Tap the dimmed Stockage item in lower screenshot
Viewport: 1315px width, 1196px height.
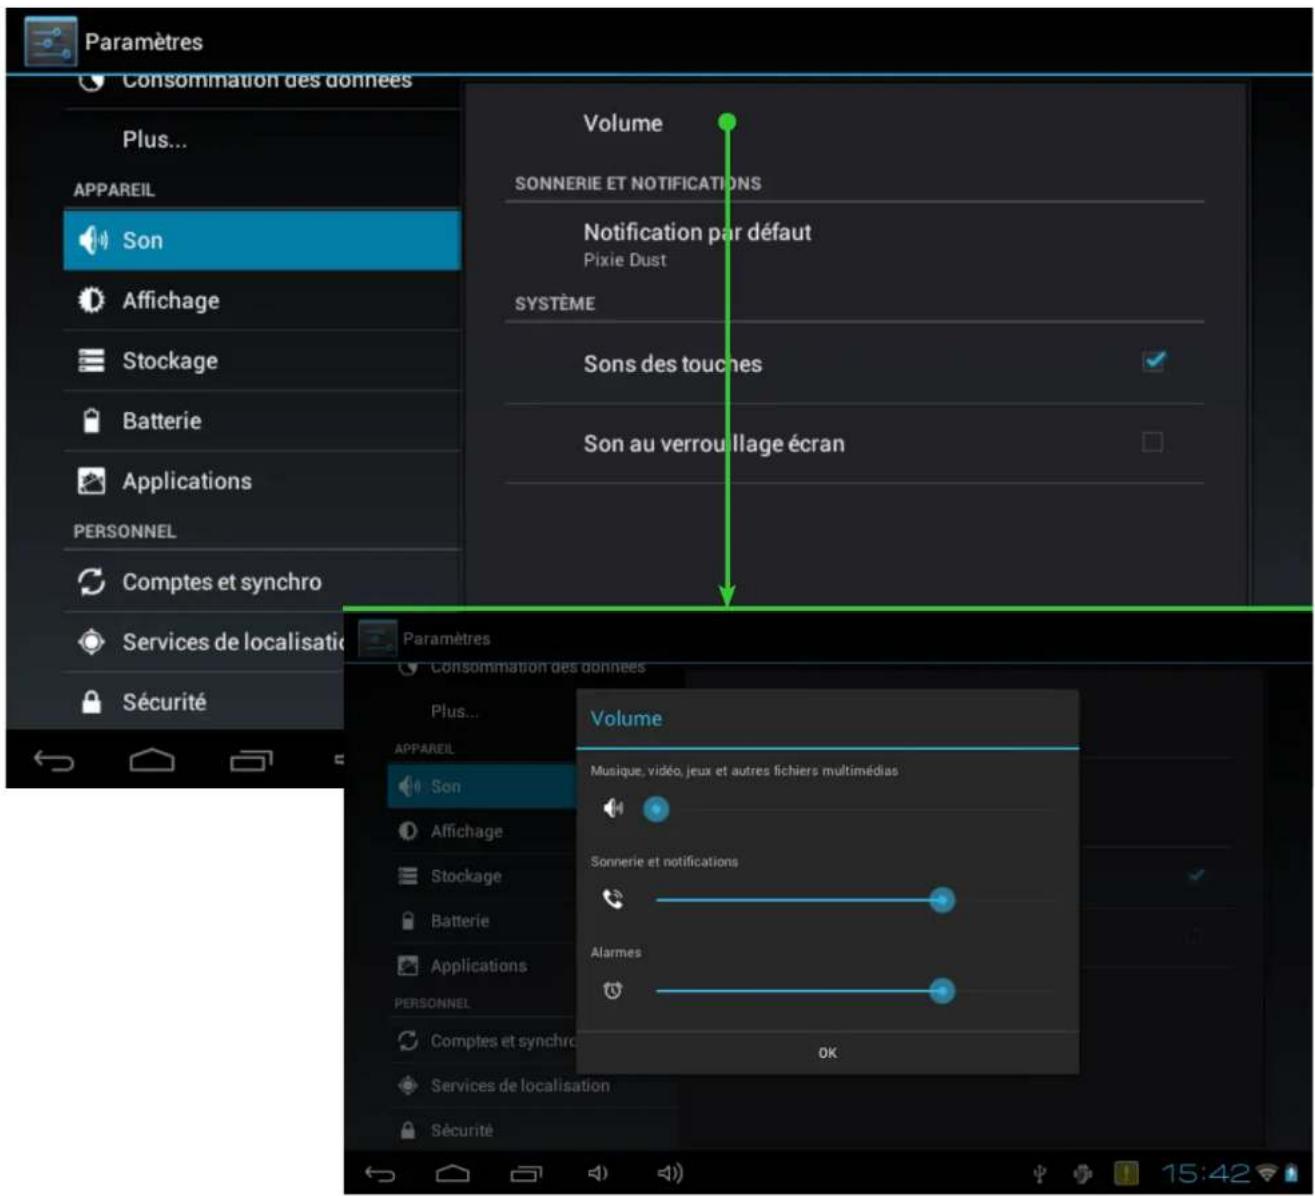[483, 876]
